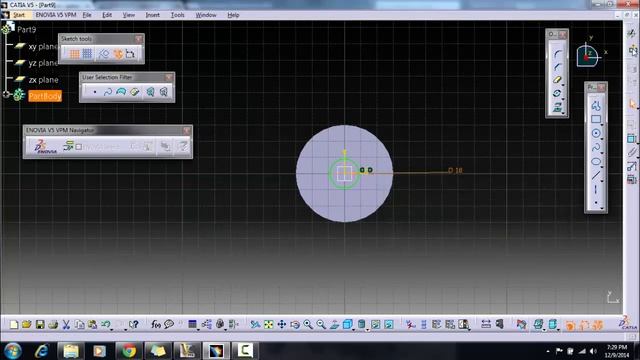Click the Select arrow tool on right toolbar
Screen dimensions: 640x360
pos(633,104)
